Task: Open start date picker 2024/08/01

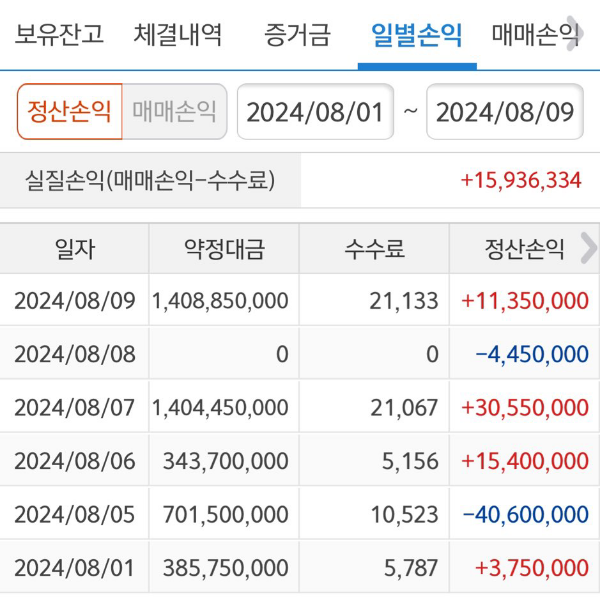Action: (315, 111)
